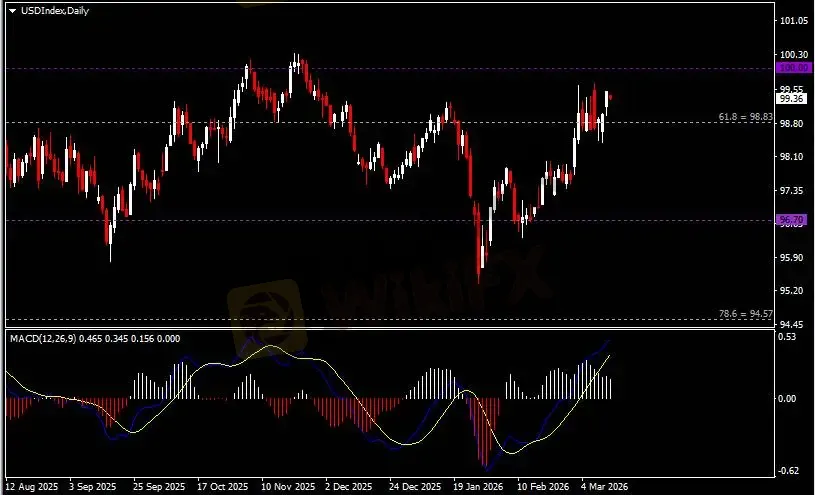Screen dimensions: 815x495
Task: Click the 0.53 MACD scale value
Action: tap(788, 336)
